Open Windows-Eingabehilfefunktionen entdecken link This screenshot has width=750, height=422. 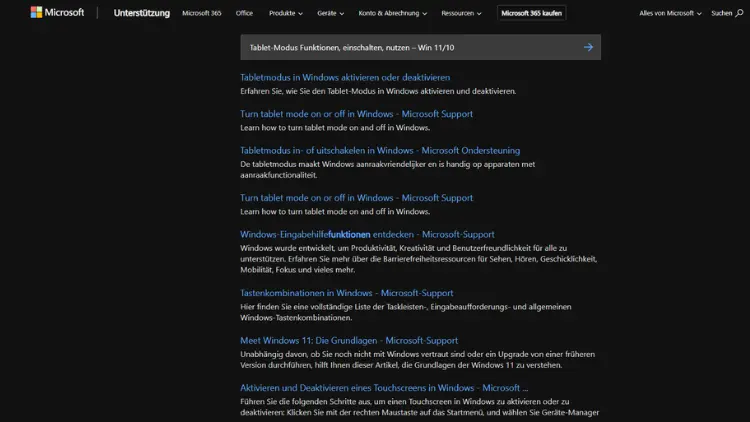coord(367,234)
